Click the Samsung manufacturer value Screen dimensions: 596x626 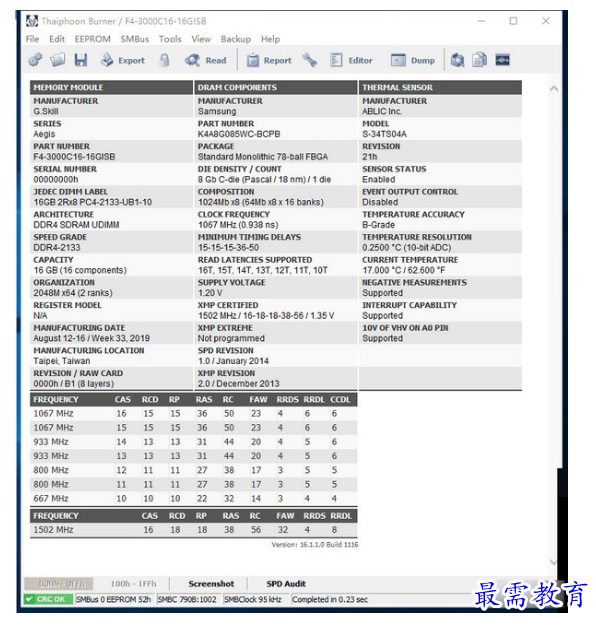(217, 111)
